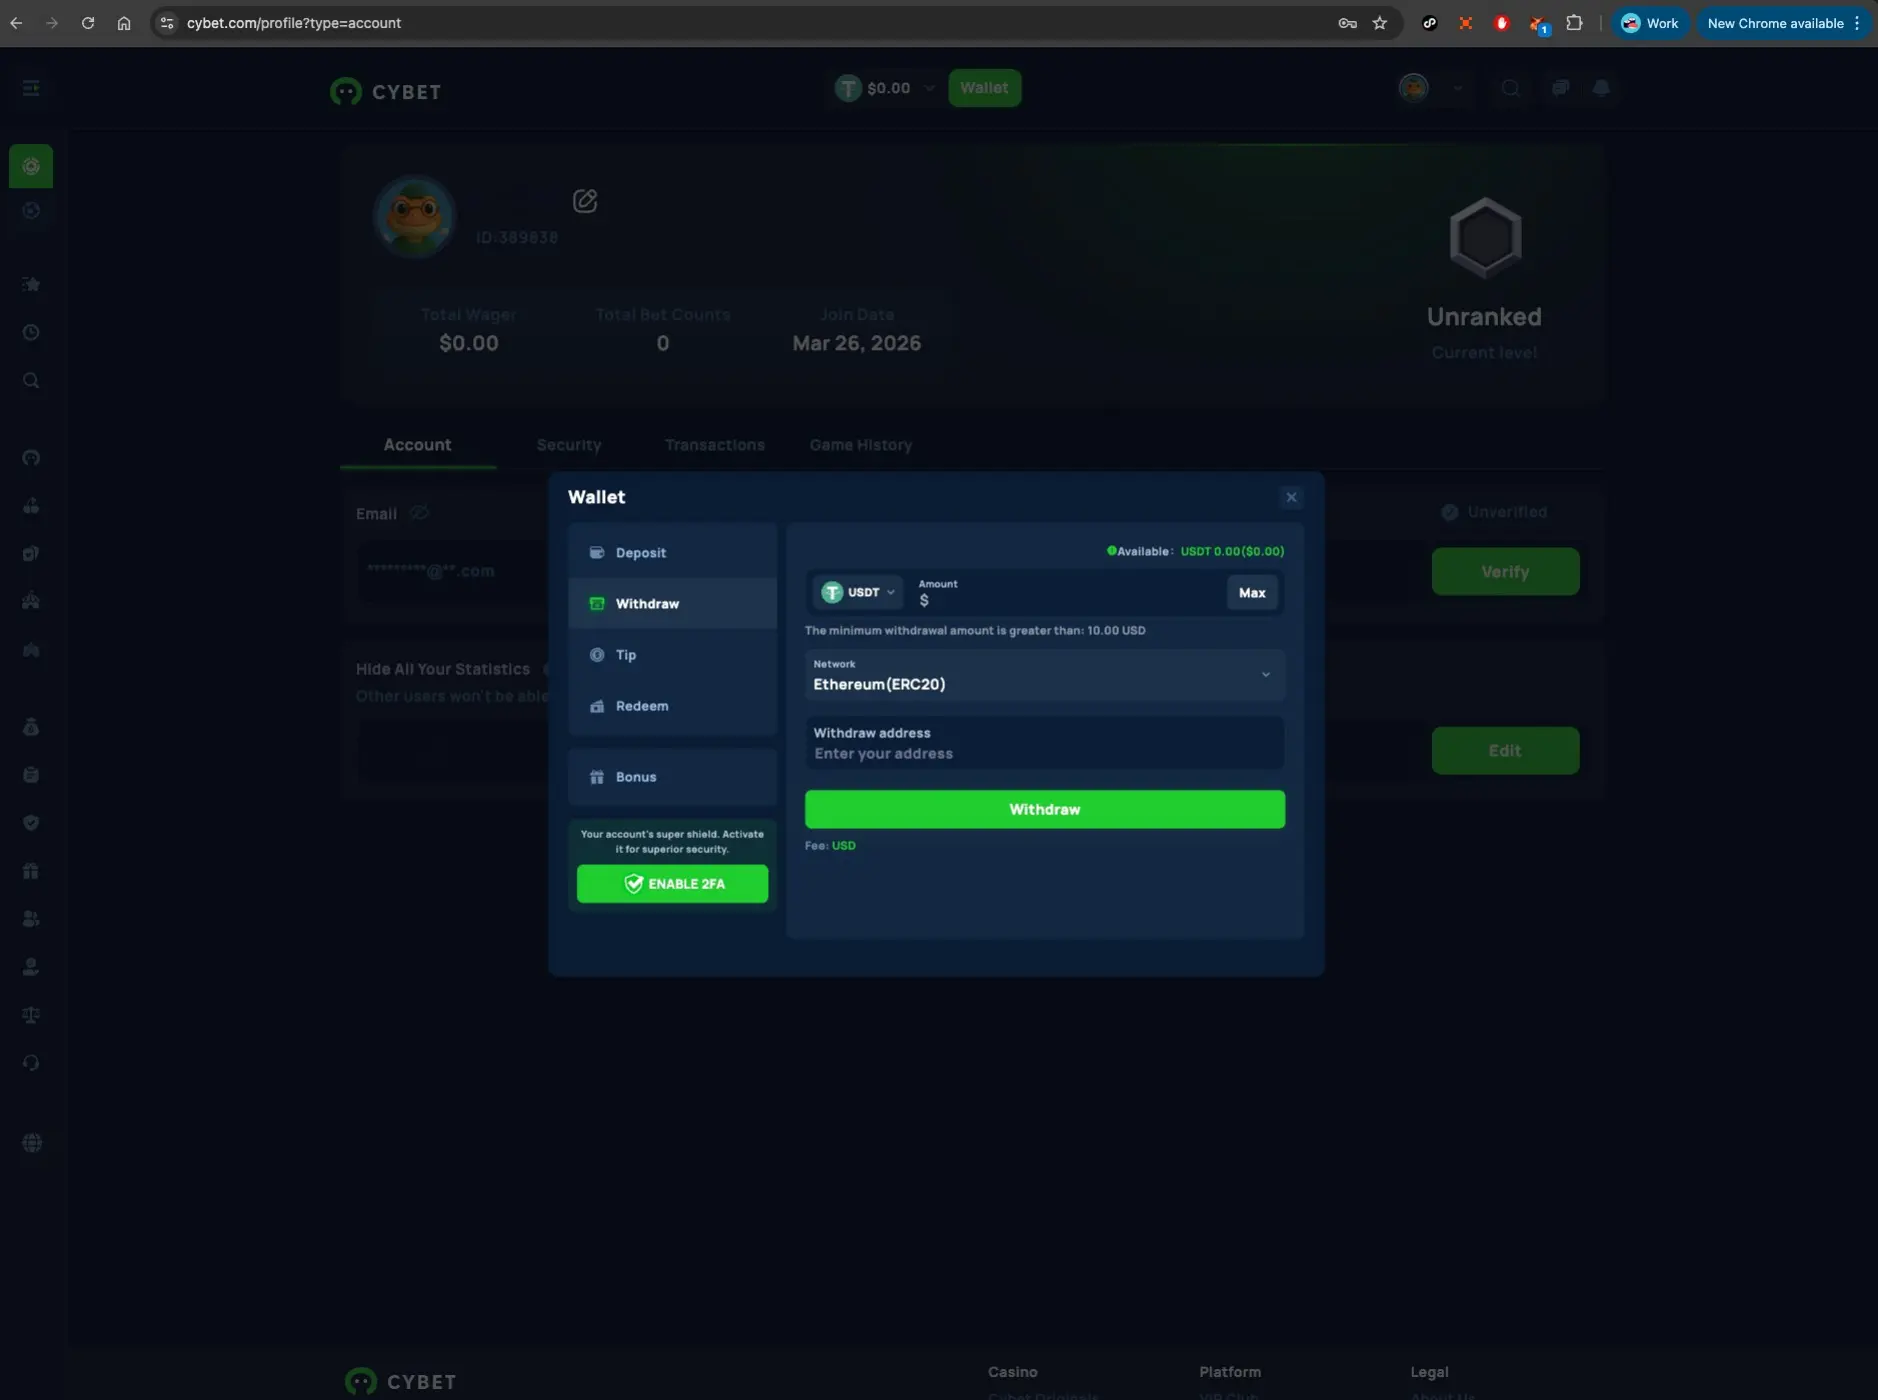Click the Withdraw address input
The width and height of the screenshot is (1878, 1400).
(1044, 743)
